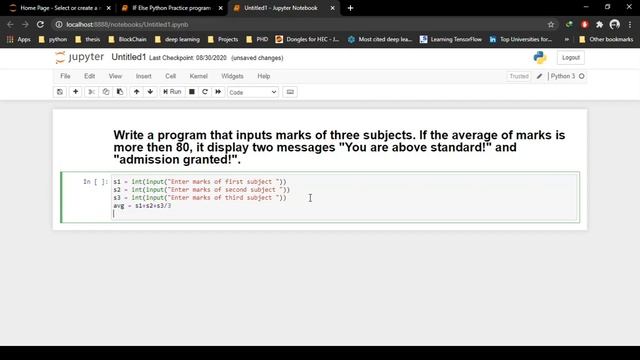
Task: Paste cells below icon
Action: click(x=120, y=92)
